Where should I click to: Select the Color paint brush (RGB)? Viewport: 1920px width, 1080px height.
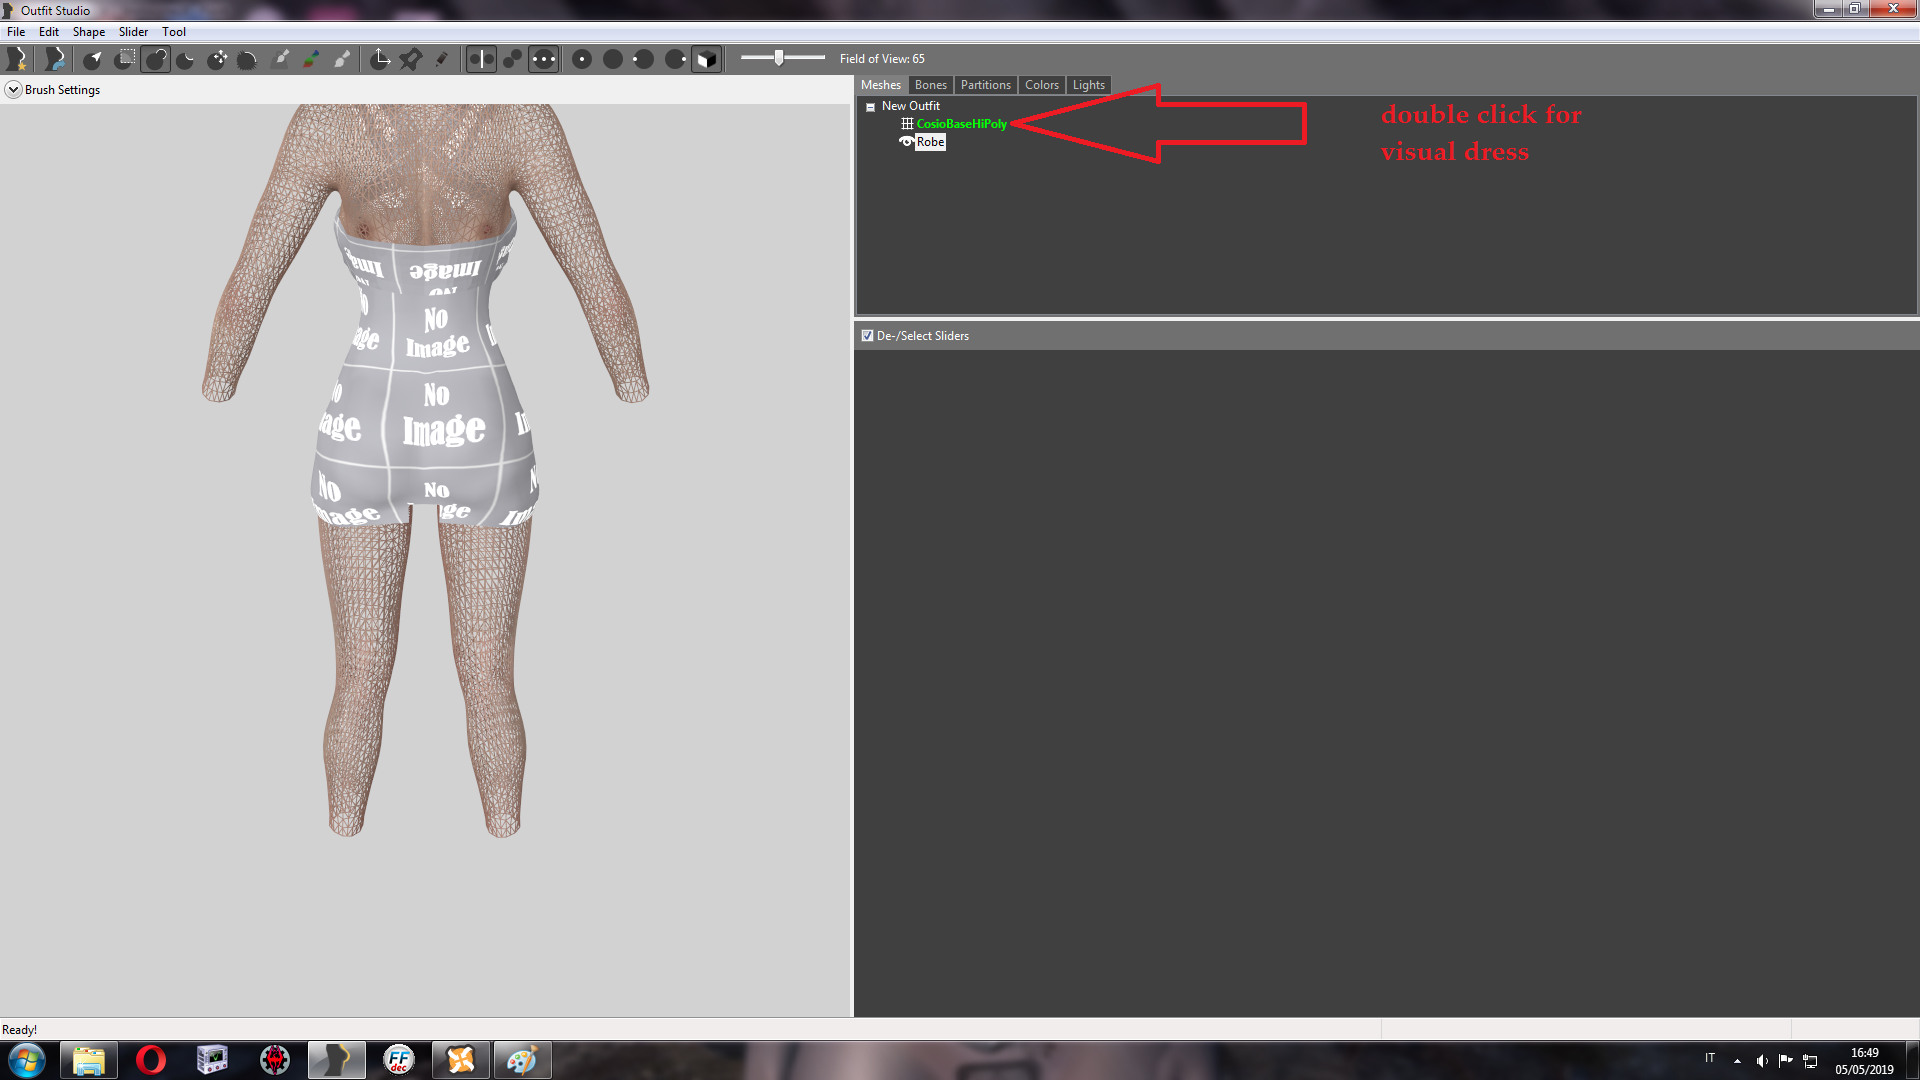[x=311, y=60]
